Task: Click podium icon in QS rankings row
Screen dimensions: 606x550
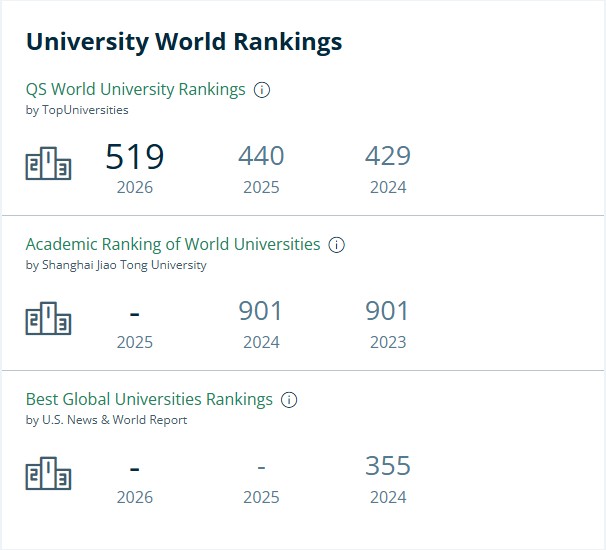Action: [x=48, y=163]
